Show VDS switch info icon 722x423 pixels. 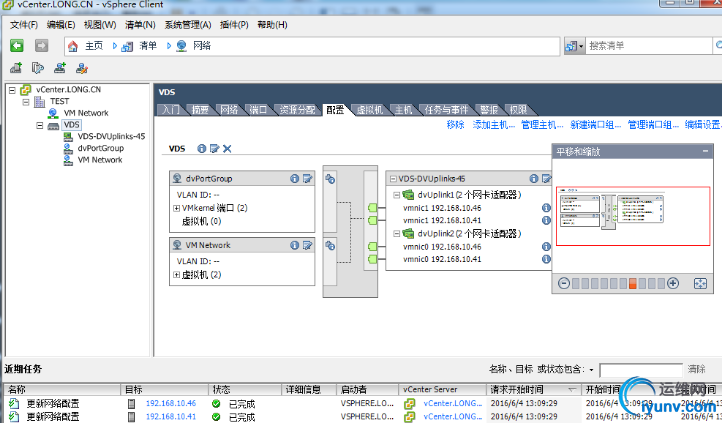202,149
